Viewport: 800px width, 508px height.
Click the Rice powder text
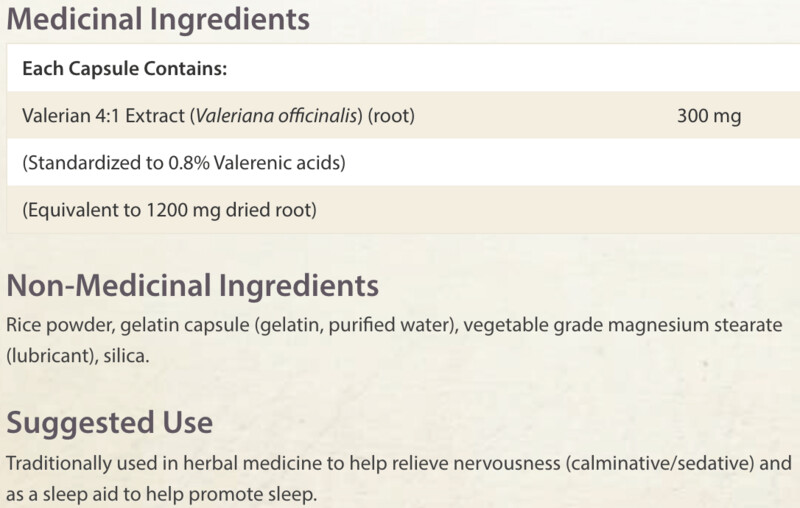[x=61, y=325]
